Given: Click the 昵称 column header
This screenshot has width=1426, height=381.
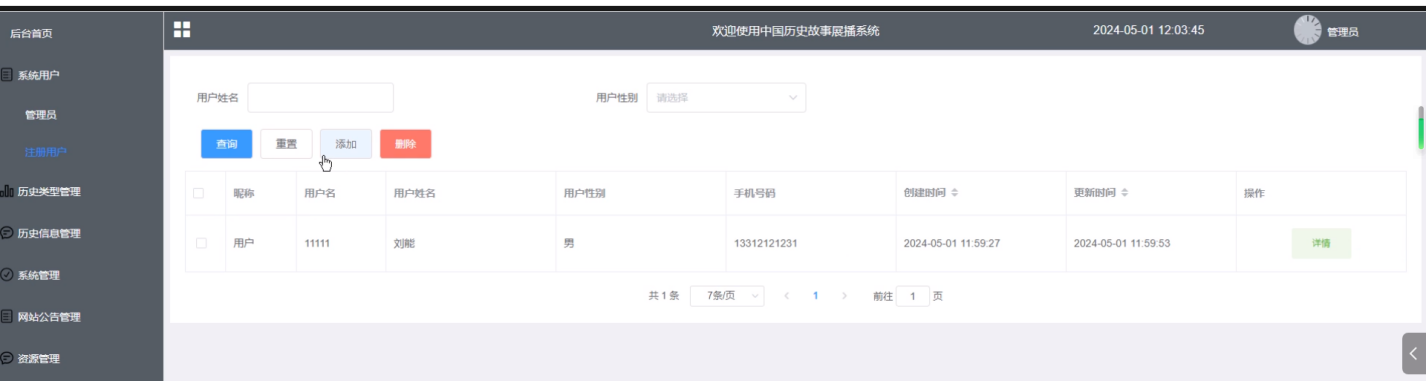Looking at the screenshot, I should coord(244,193).
